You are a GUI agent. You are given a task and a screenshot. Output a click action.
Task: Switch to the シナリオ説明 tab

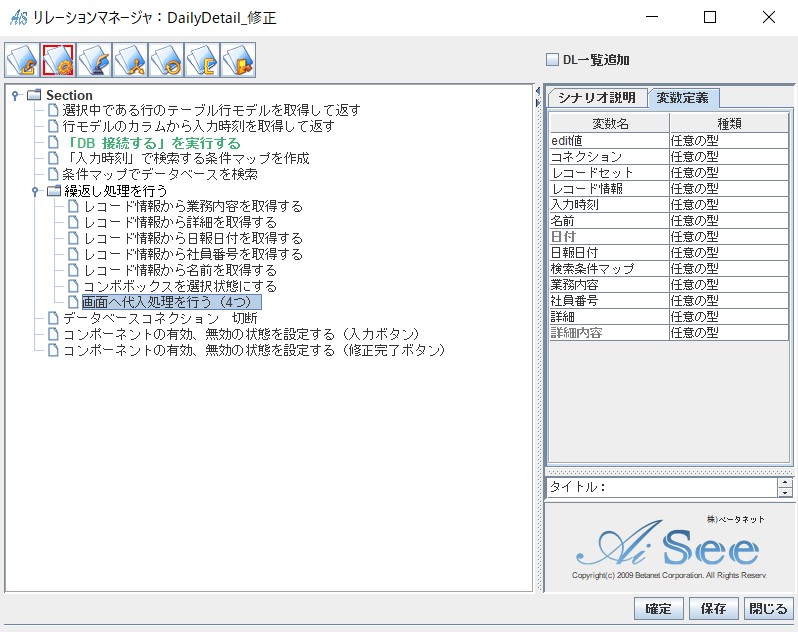pyautogui.click(x=597, y=98)
